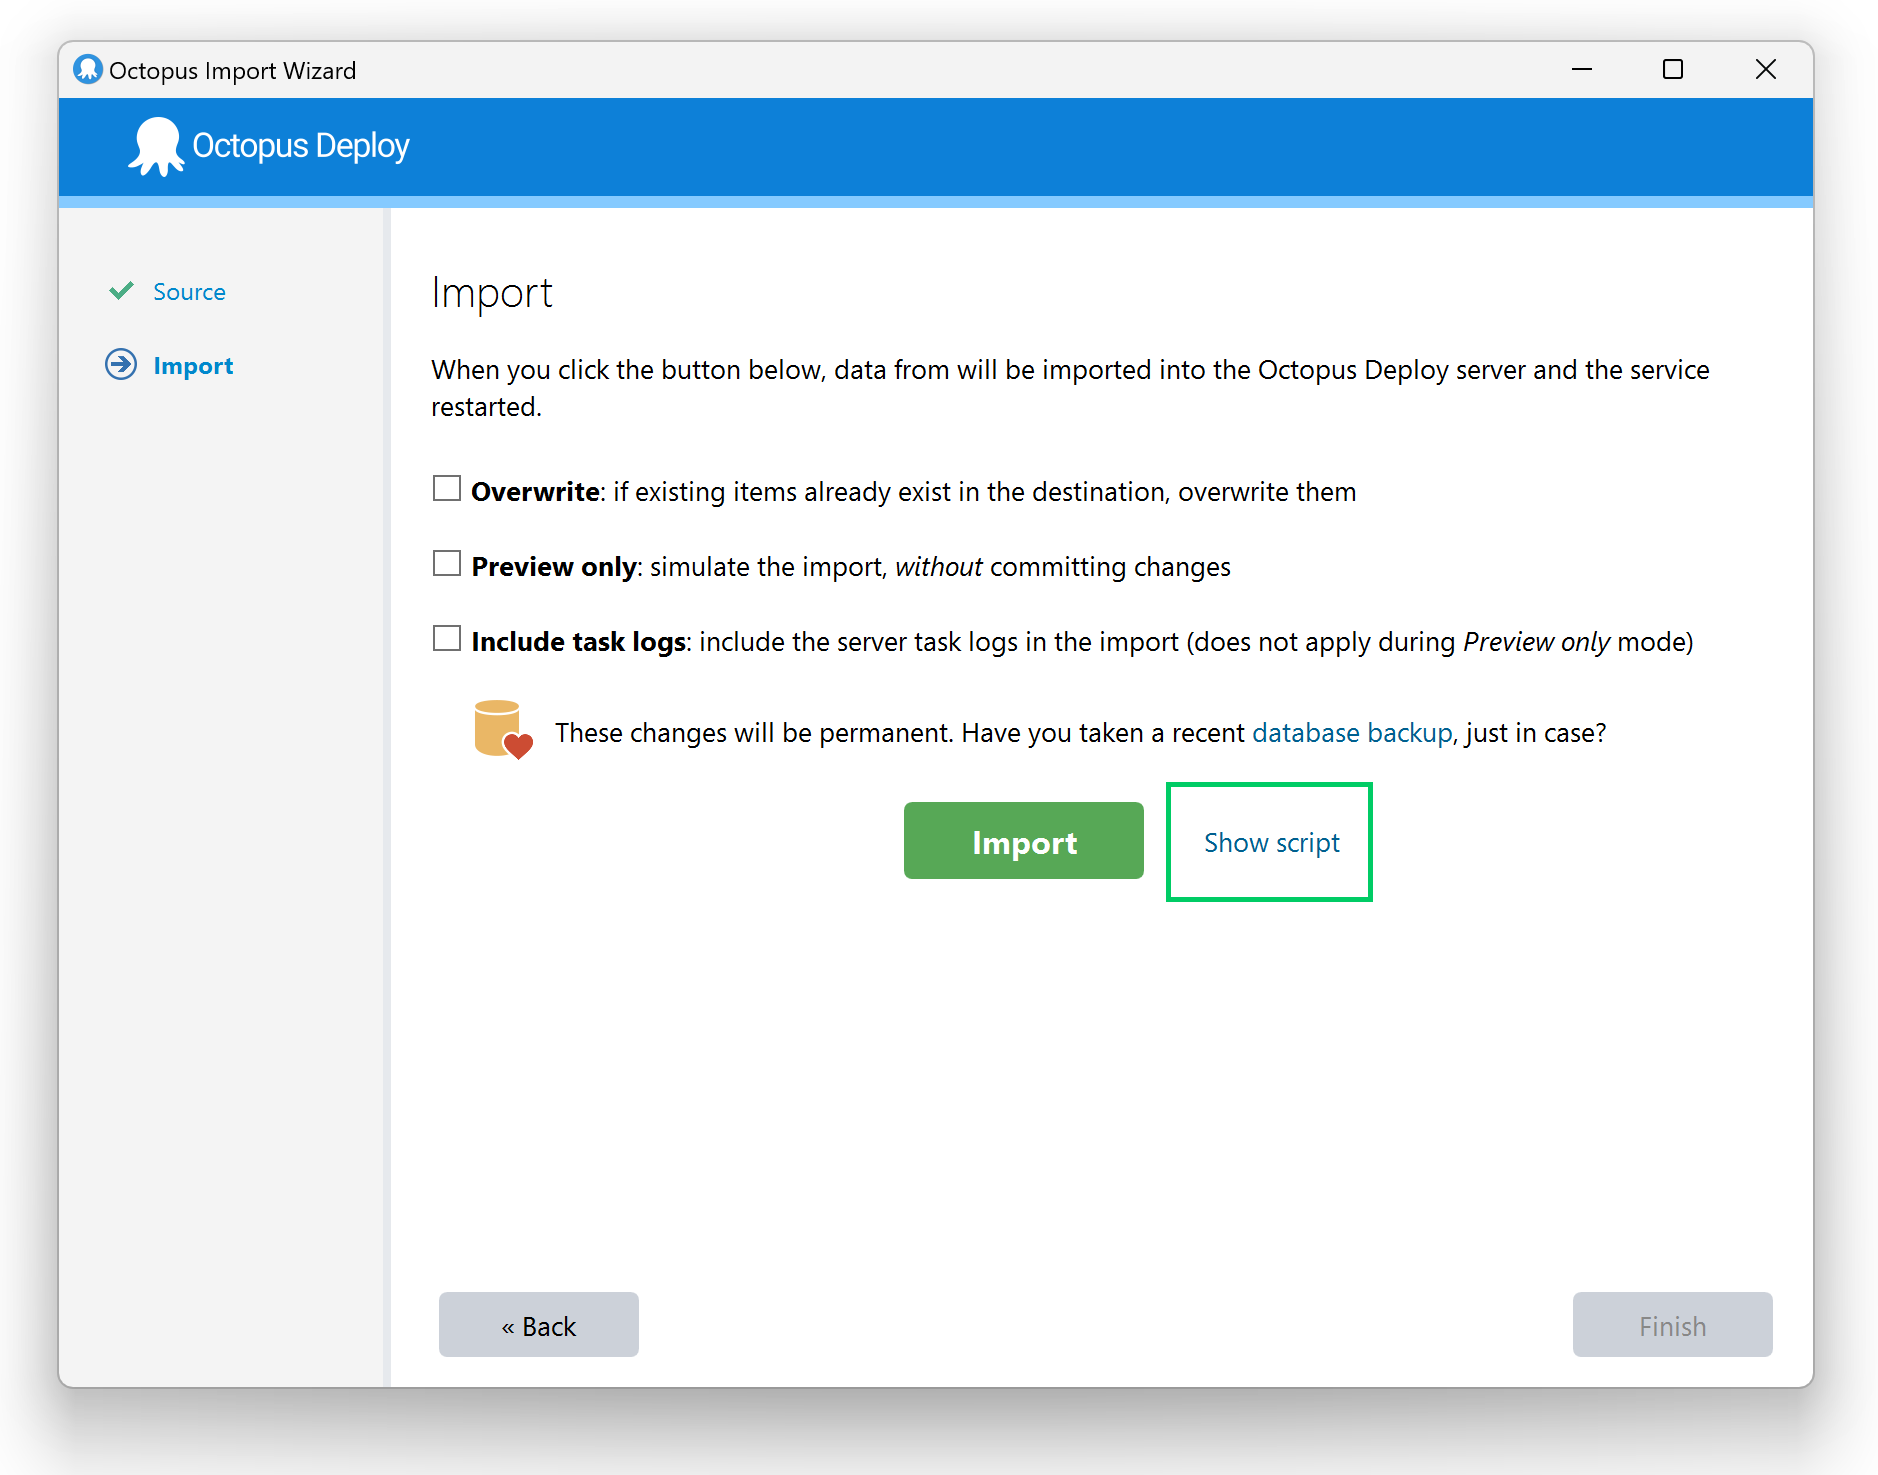1878x1475 pixels.
Task: Click the Octopus icon in the title bar
Action: (x=88, y=69)
